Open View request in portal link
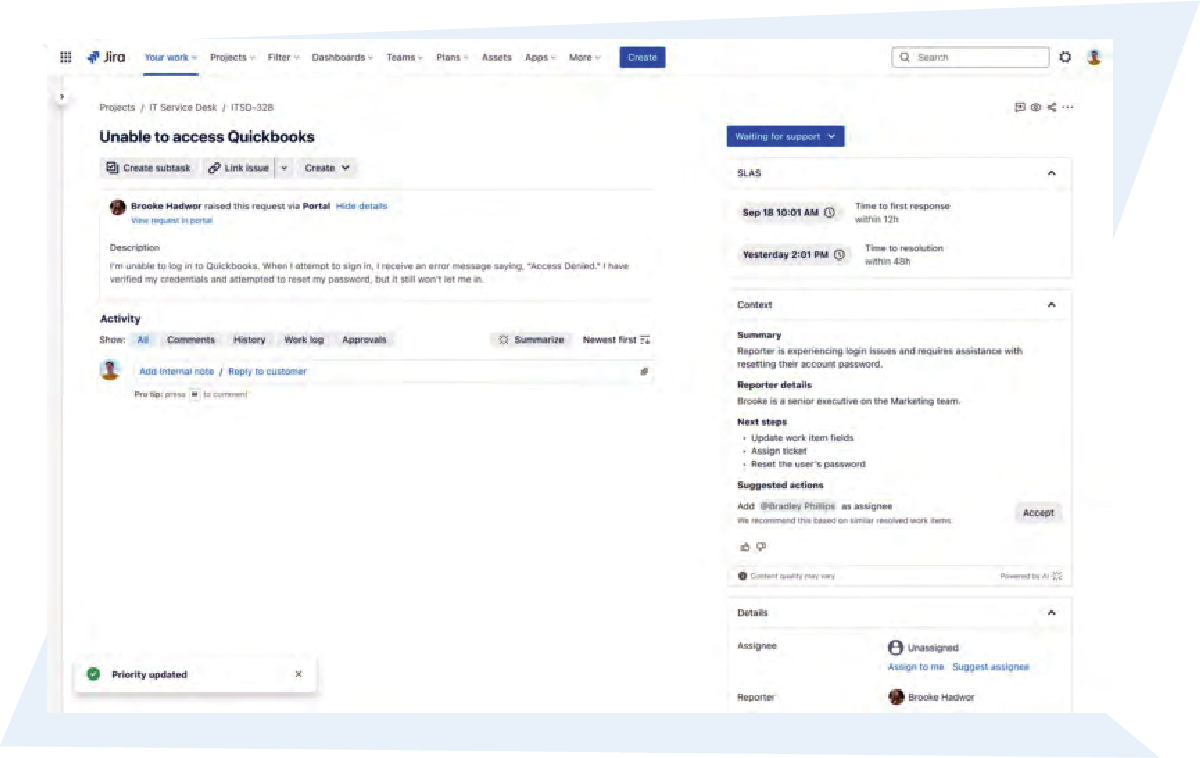 click(x=172, y=220)
